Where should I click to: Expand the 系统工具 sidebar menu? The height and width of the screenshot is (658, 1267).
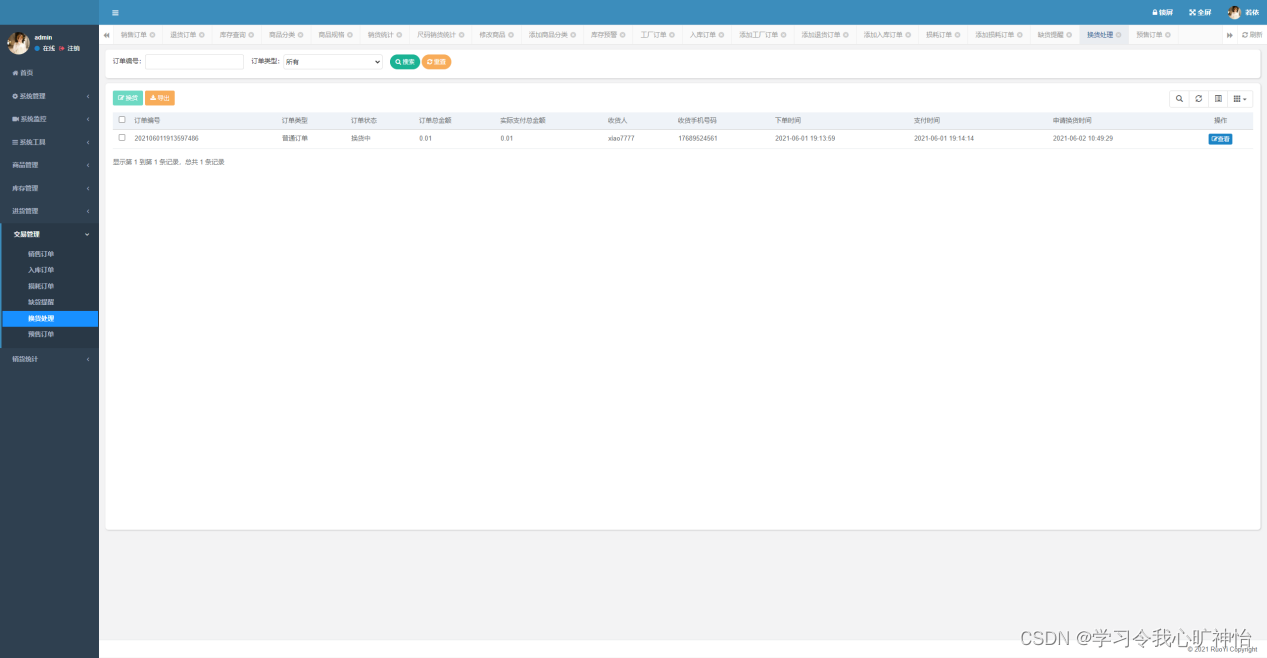pos(49,142)
